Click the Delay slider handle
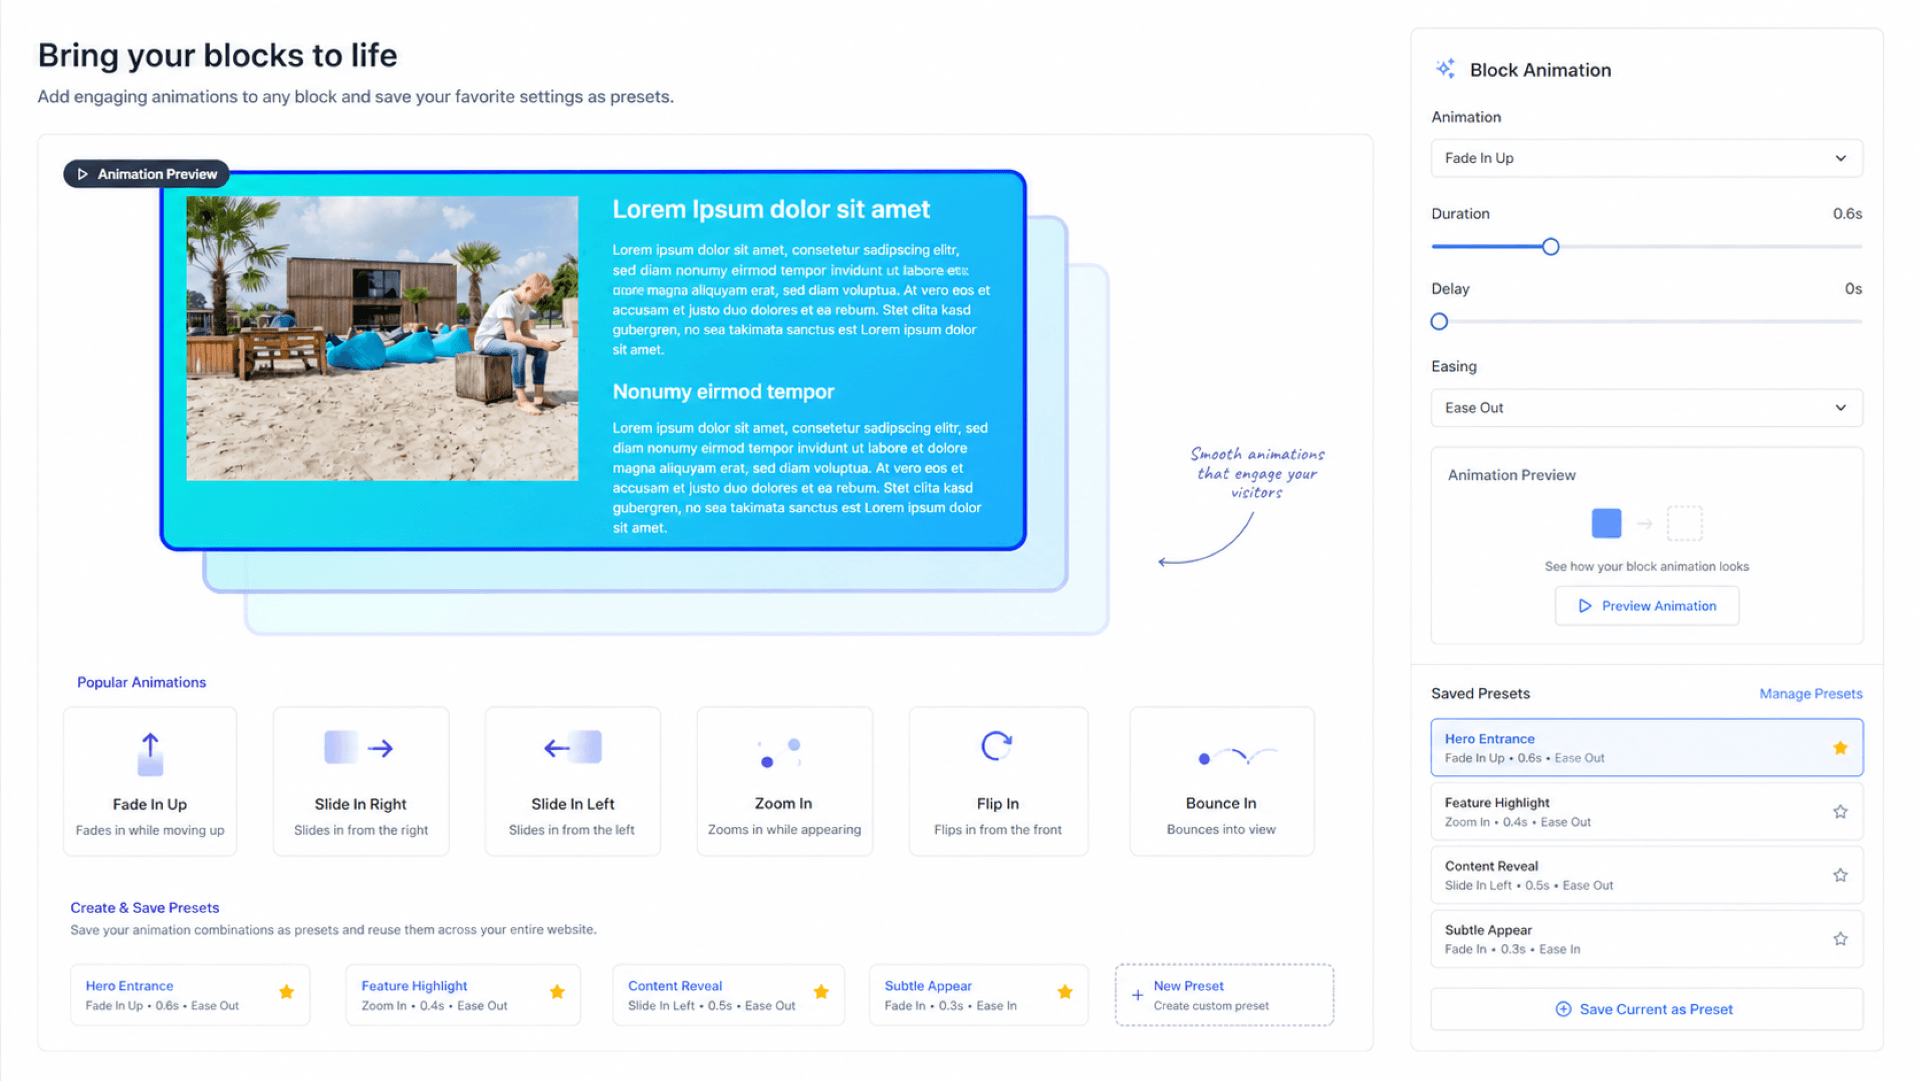1920x1081 pixels. pos(1439,322)
